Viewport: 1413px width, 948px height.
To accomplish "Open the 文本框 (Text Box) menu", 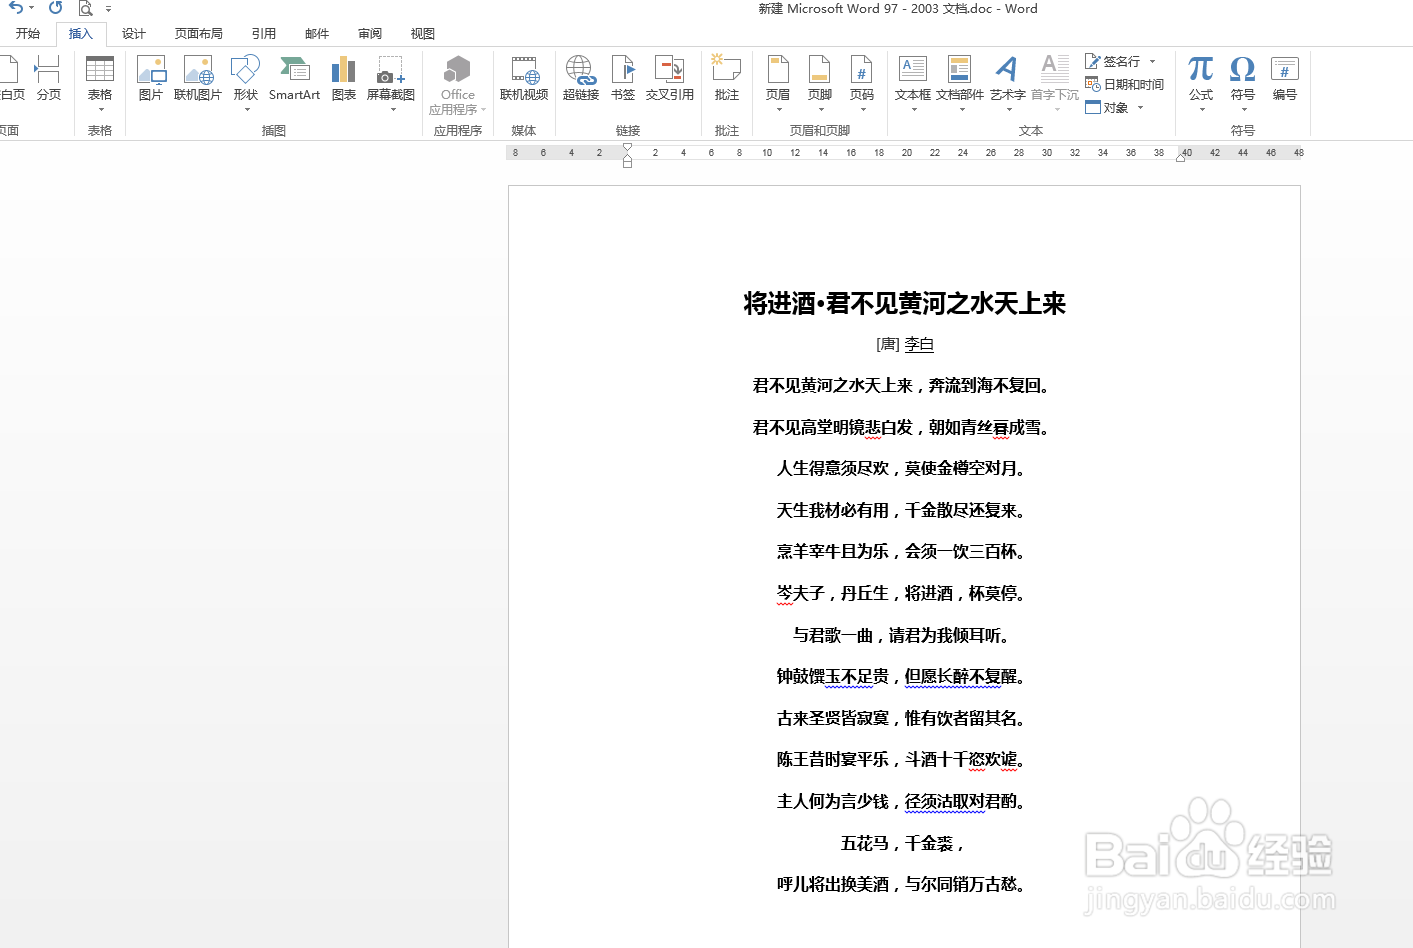I will click(913, 82).
